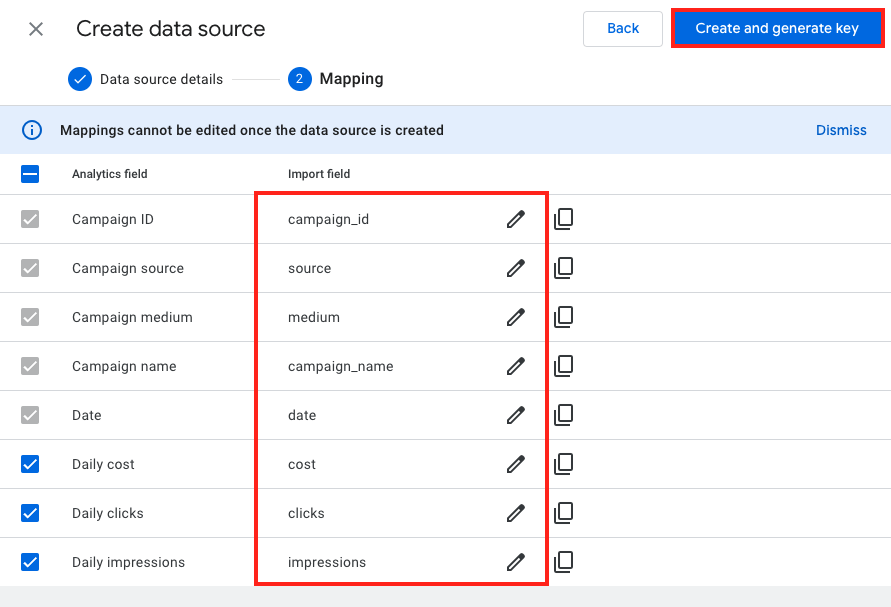The height and width of the screenshot is (607, 891).
Task: Edit the source import field mapping
Action: coord(515,268)
